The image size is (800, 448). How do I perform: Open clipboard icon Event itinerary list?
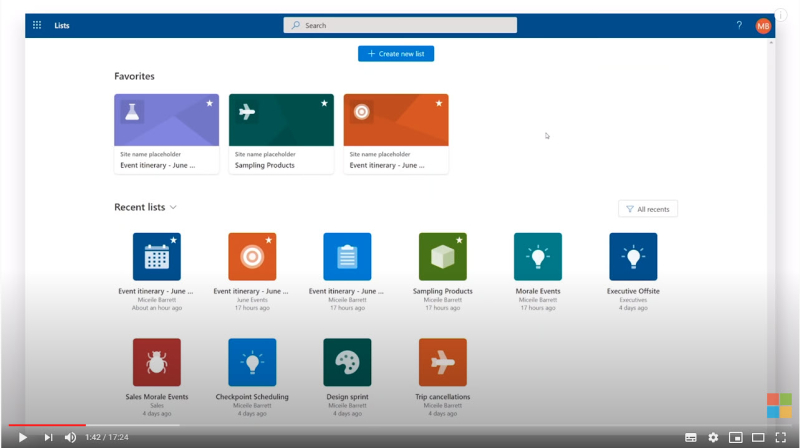coord(347,257)
